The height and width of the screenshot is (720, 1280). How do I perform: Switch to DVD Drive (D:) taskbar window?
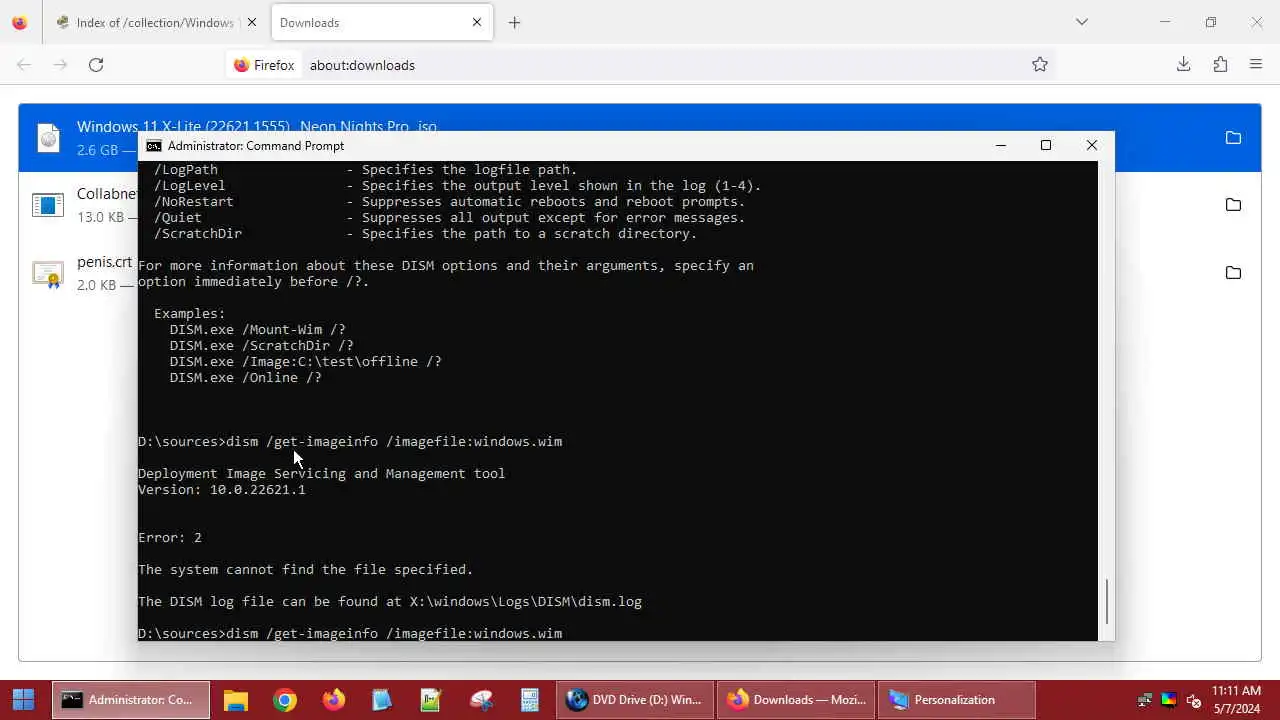tap(635, 700)
